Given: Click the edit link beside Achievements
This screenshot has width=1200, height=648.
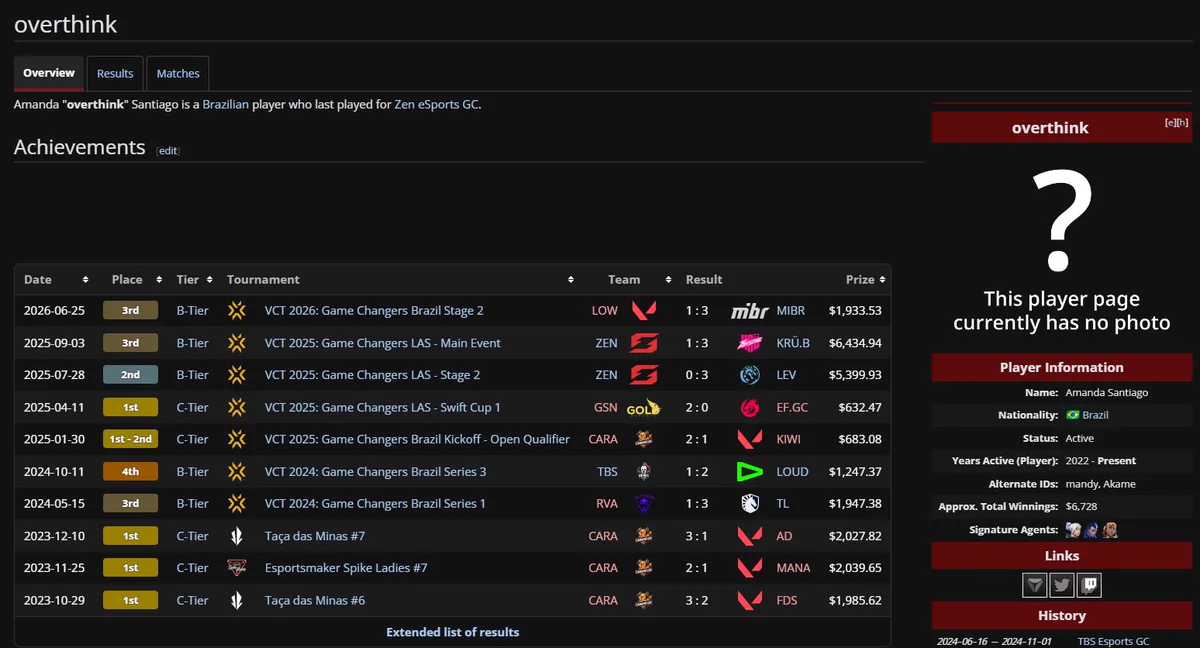Looking at the screenshot, I should pyautogui.click(x=168, y=151).
